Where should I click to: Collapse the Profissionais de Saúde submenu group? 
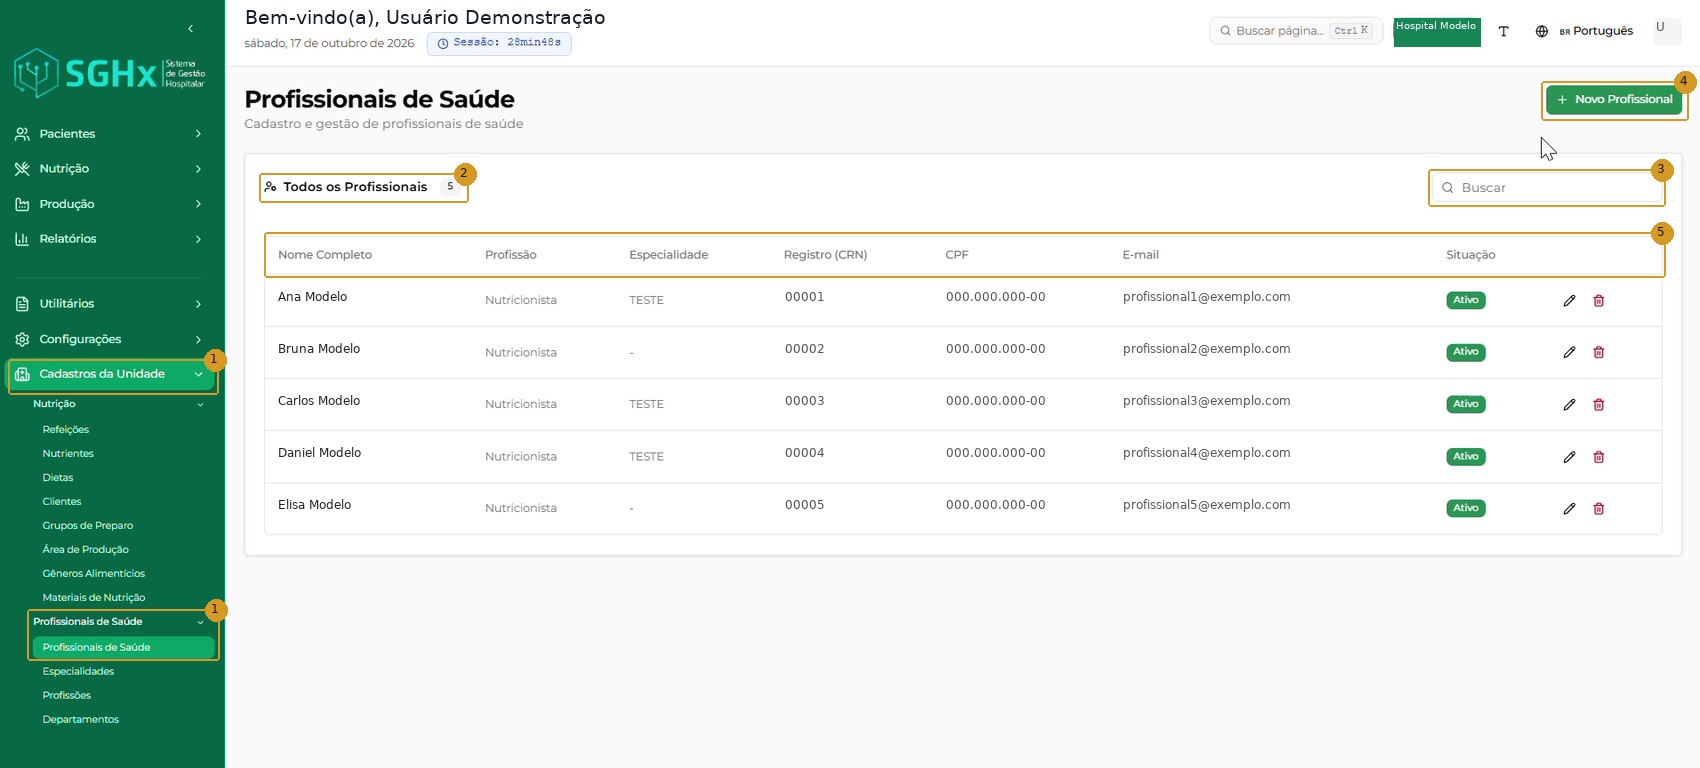tap(120, 622)
